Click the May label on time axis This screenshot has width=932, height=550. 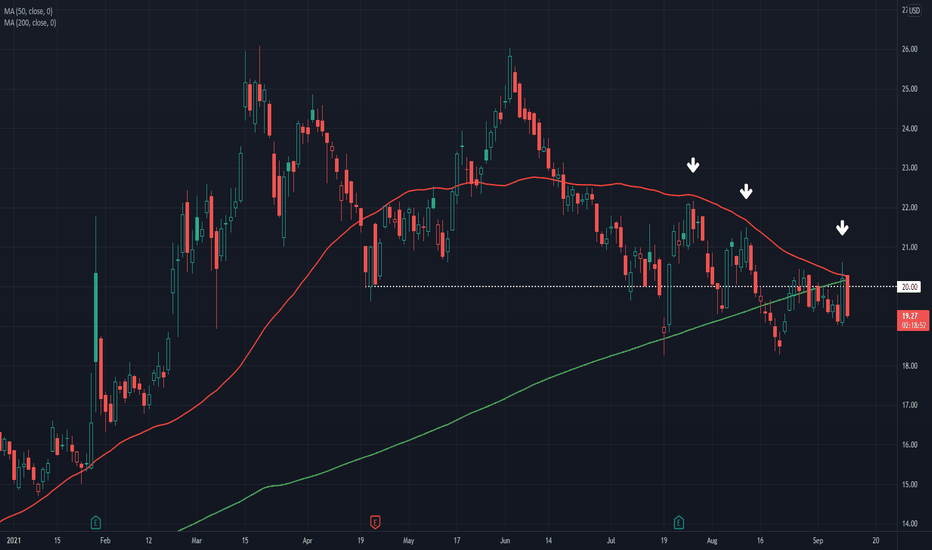point(408,540)
